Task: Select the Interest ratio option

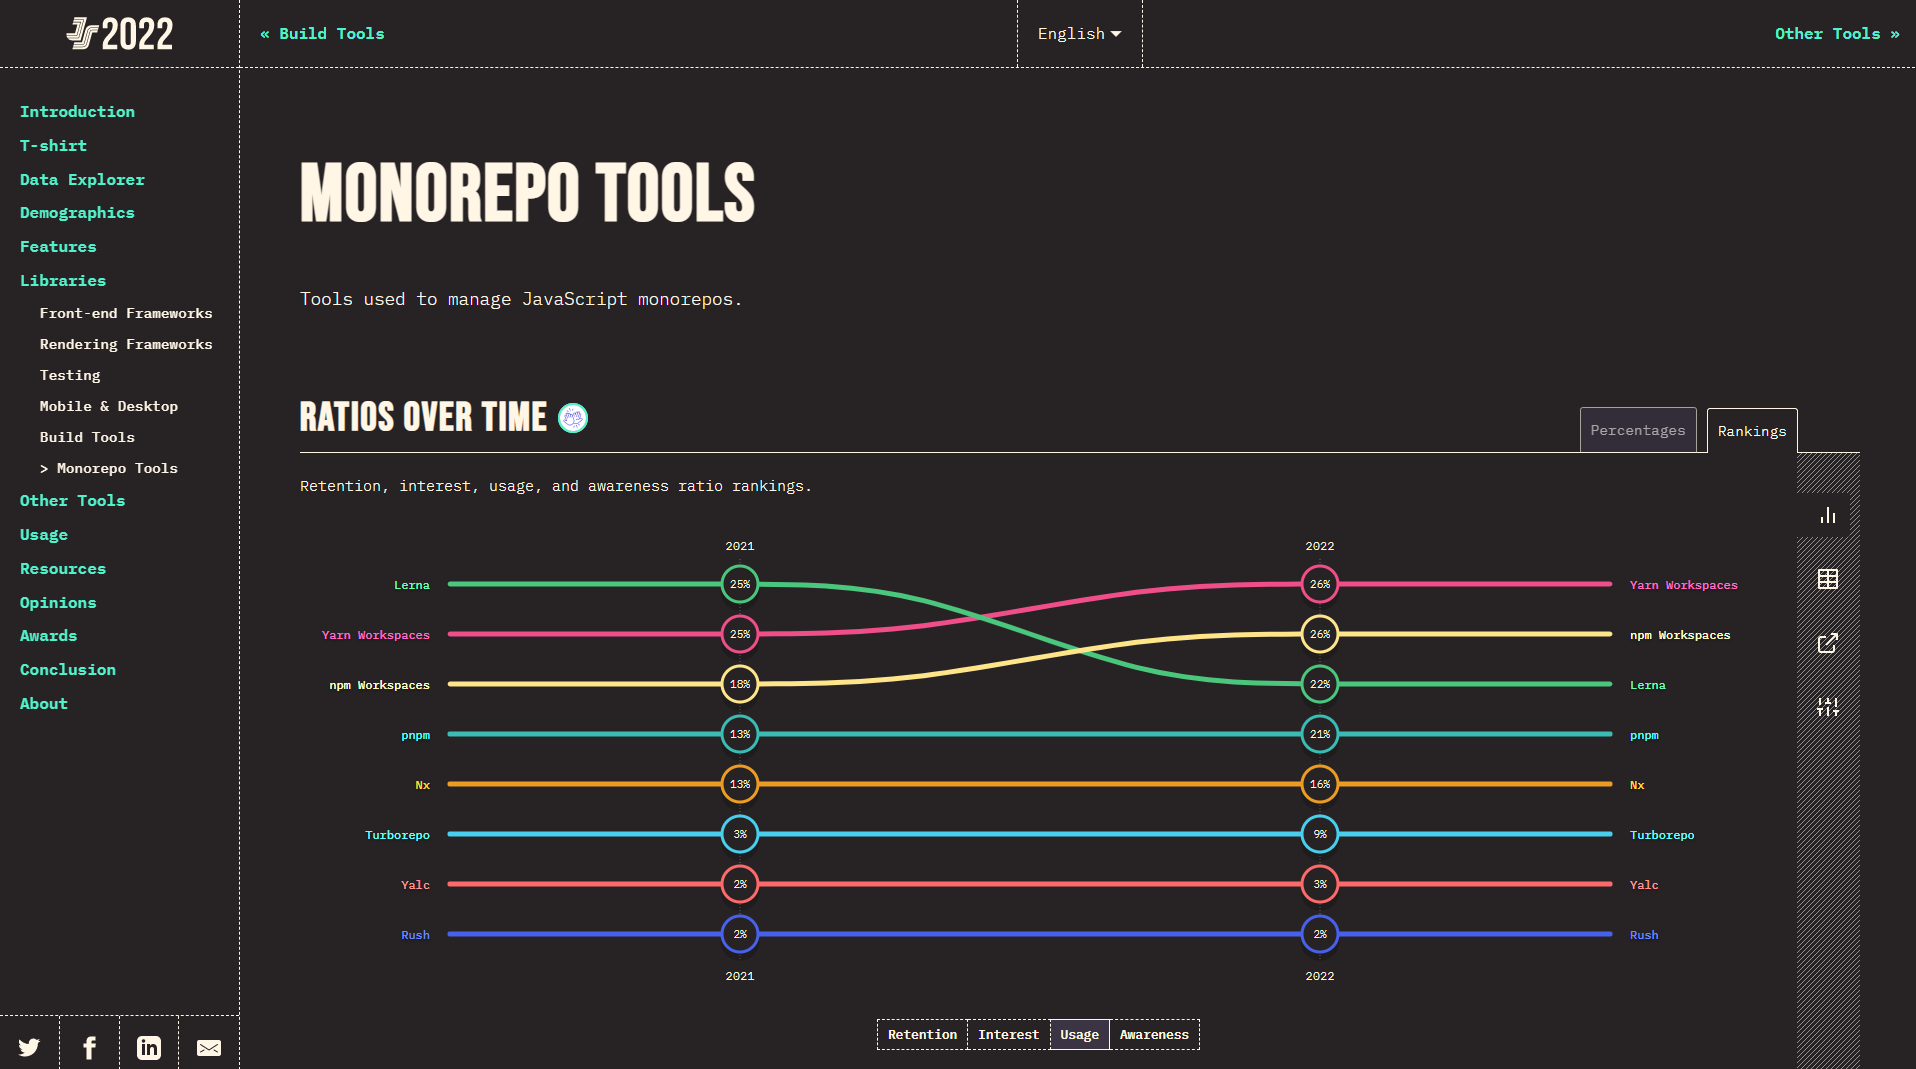Action: point(1008,1034)
